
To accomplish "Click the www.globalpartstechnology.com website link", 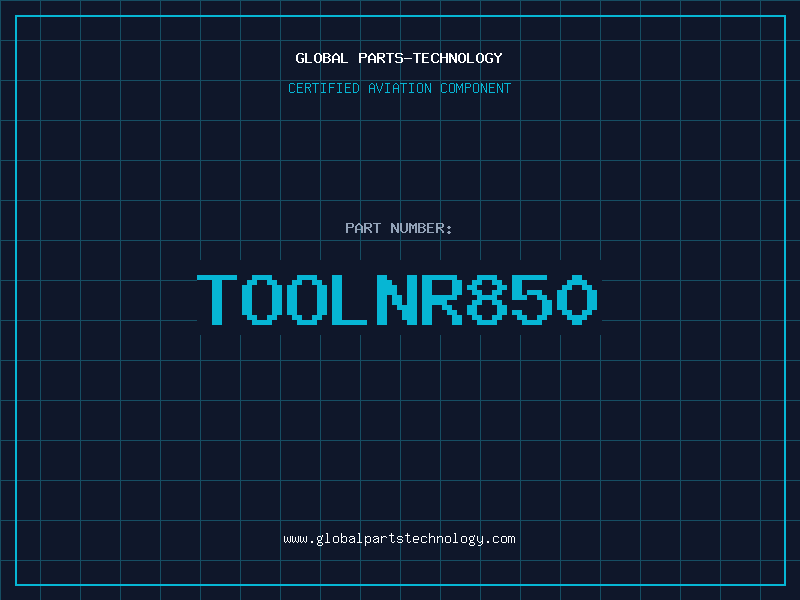I will click(399, 539).
